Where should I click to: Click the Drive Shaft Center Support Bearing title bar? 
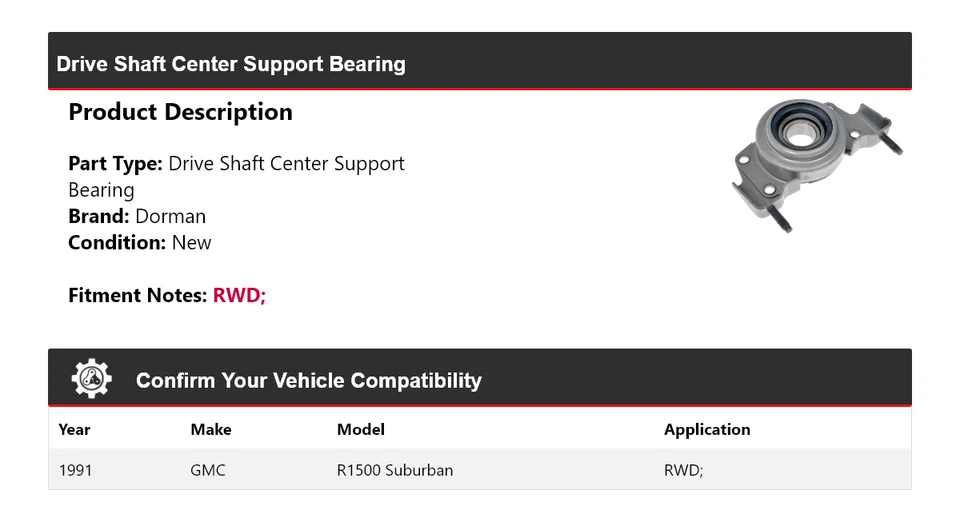231,64
